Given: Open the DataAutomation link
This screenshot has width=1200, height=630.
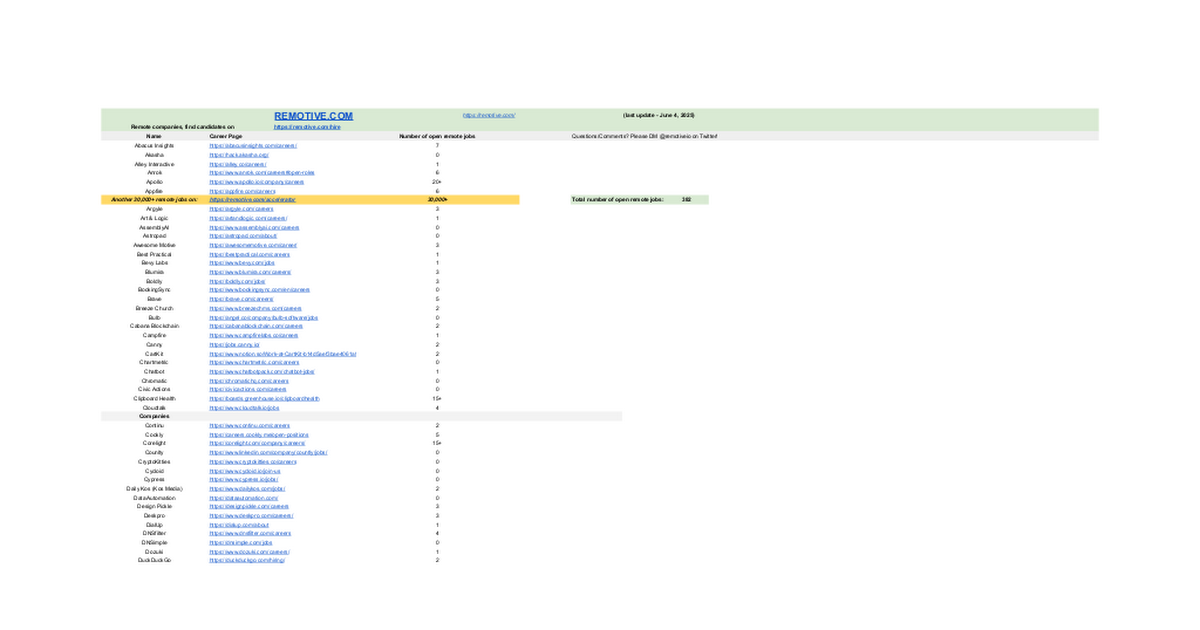Looking at the screenshot, I should tap(243, 497).
